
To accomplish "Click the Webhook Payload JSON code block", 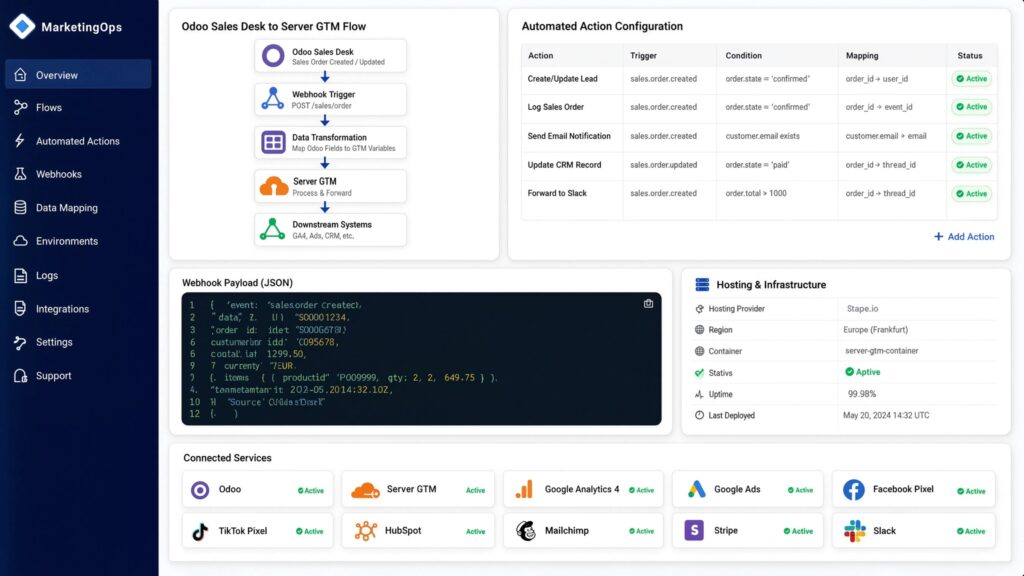I will pyautogui.click(x=421, y=359).
